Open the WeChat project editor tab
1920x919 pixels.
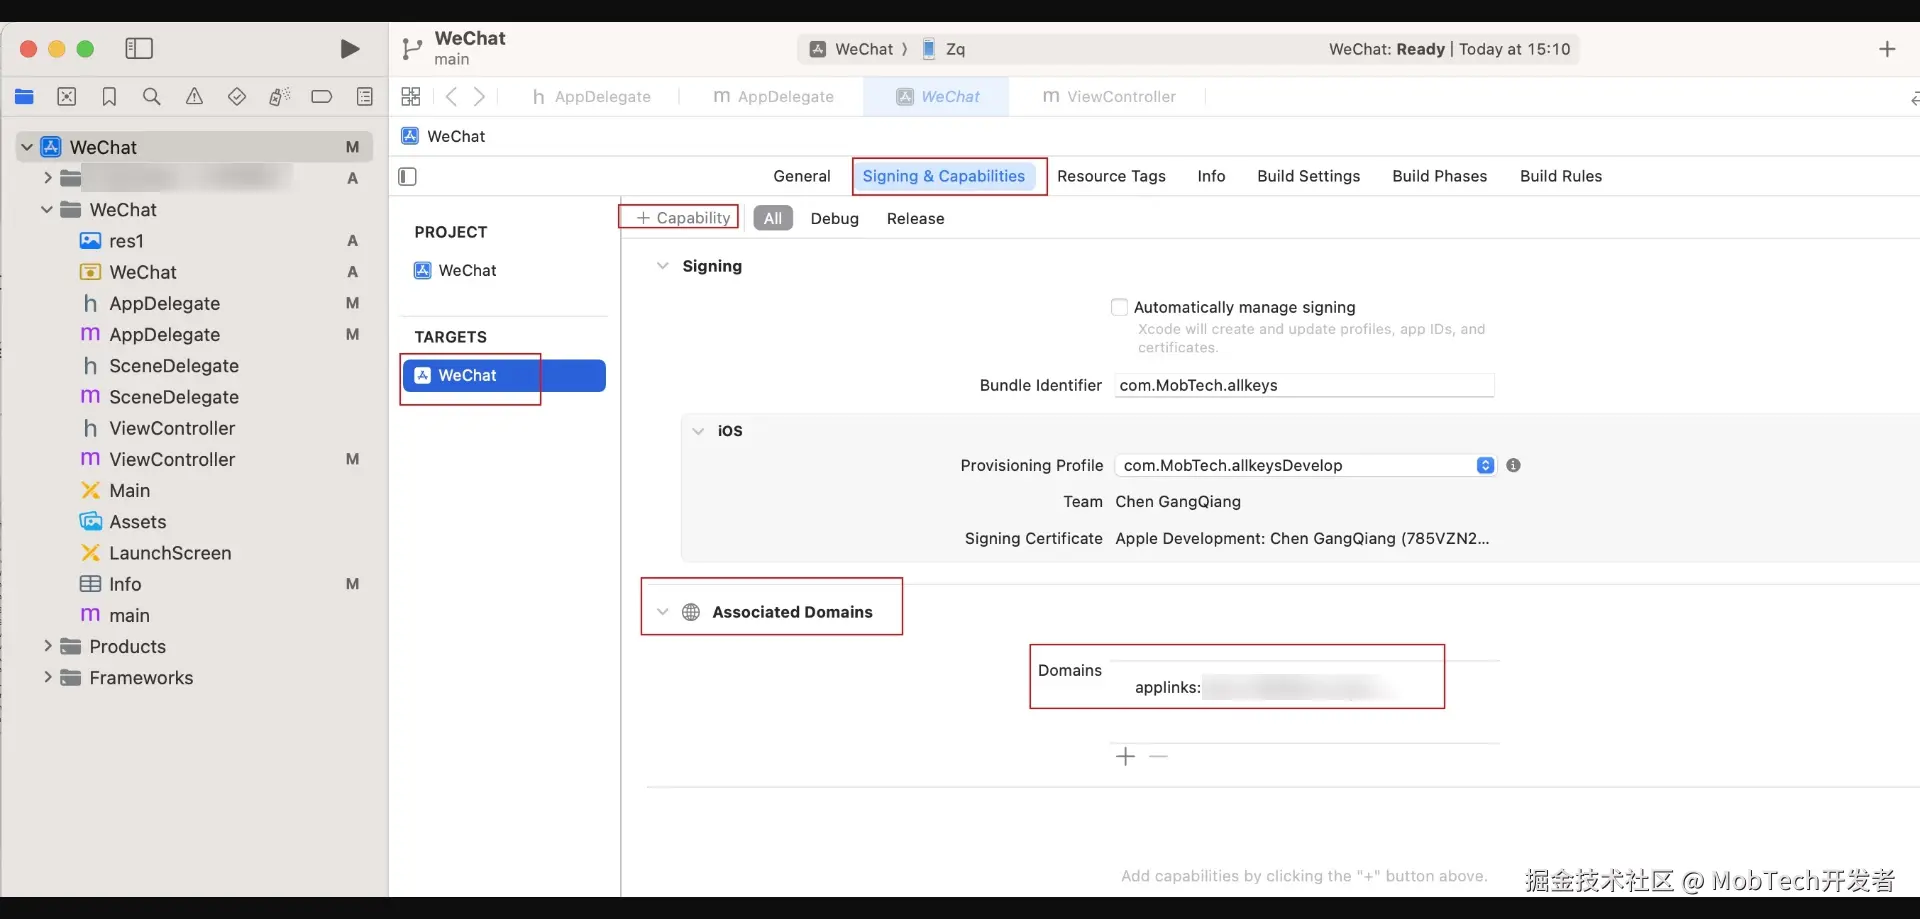point(937,96)
